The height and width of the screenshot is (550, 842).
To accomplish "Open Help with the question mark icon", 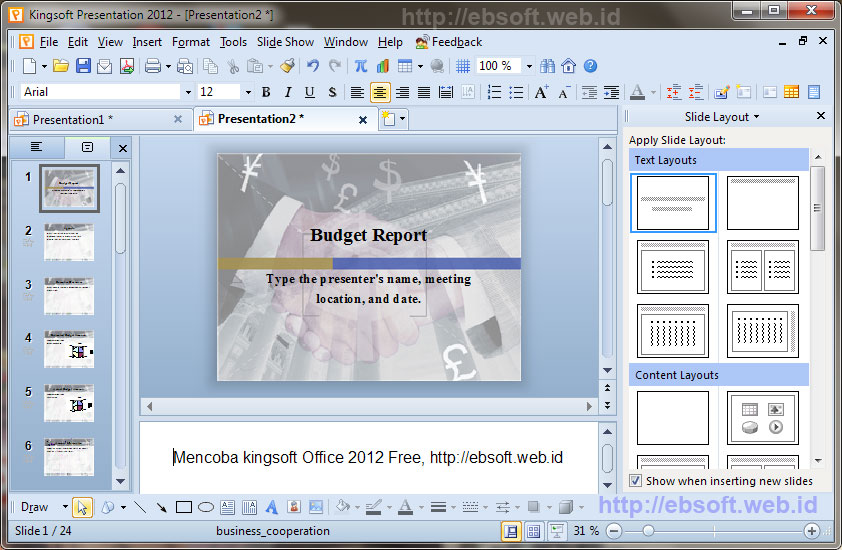I will click(x=590, y=66).
